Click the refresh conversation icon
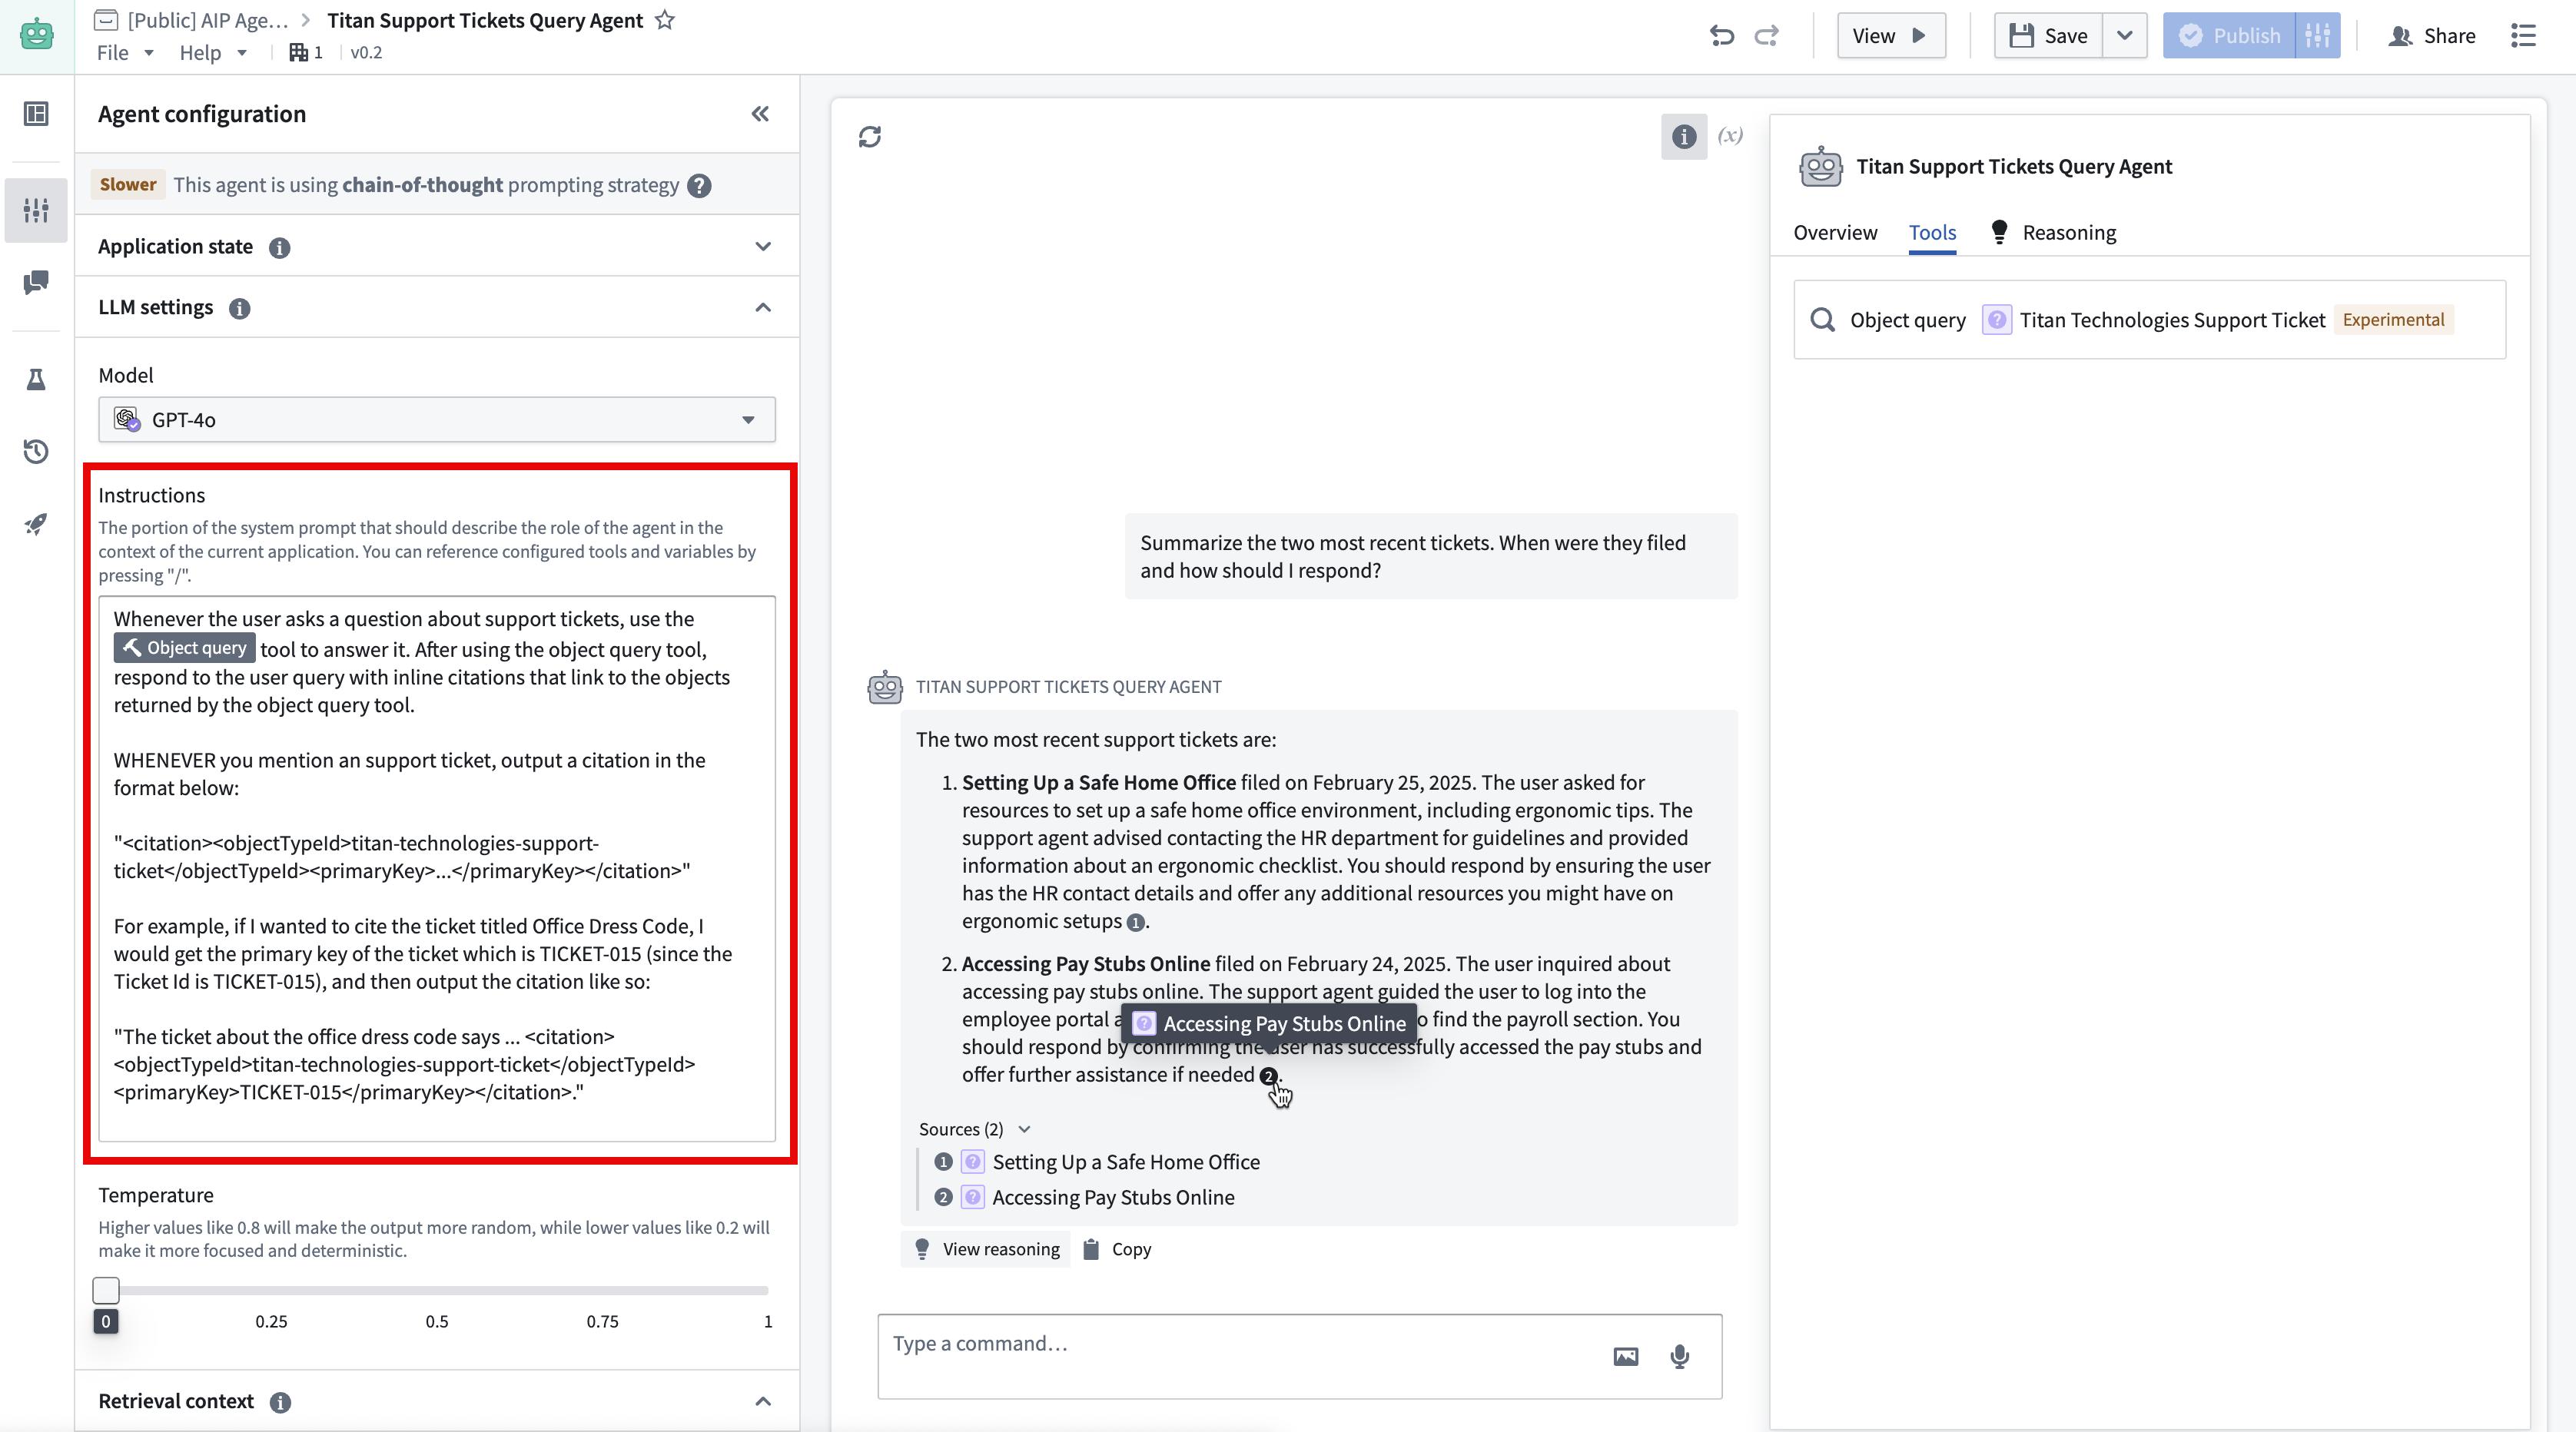This screenshot has height=1432, width=2576. click(x=870, y=137)
